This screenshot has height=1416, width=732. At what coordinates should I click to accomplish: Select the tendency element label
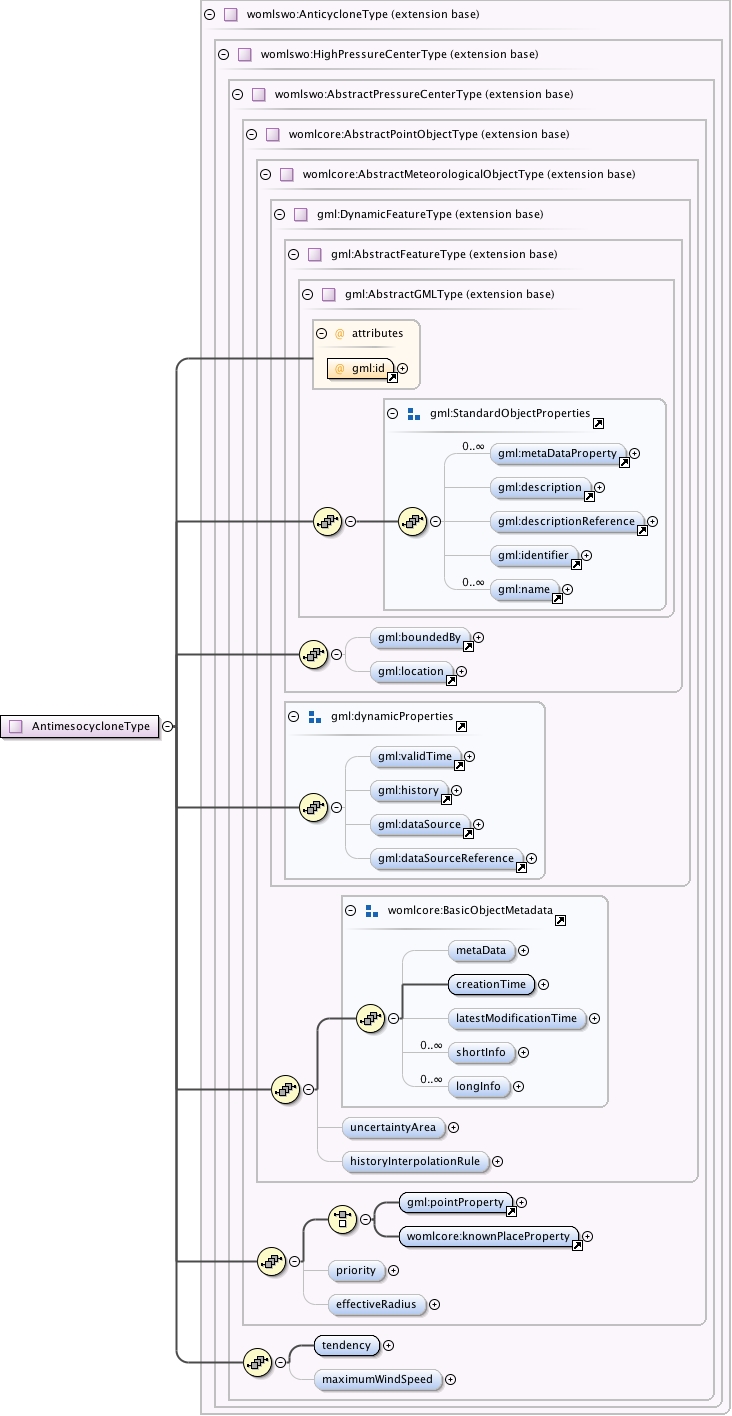click(346, 1345)
